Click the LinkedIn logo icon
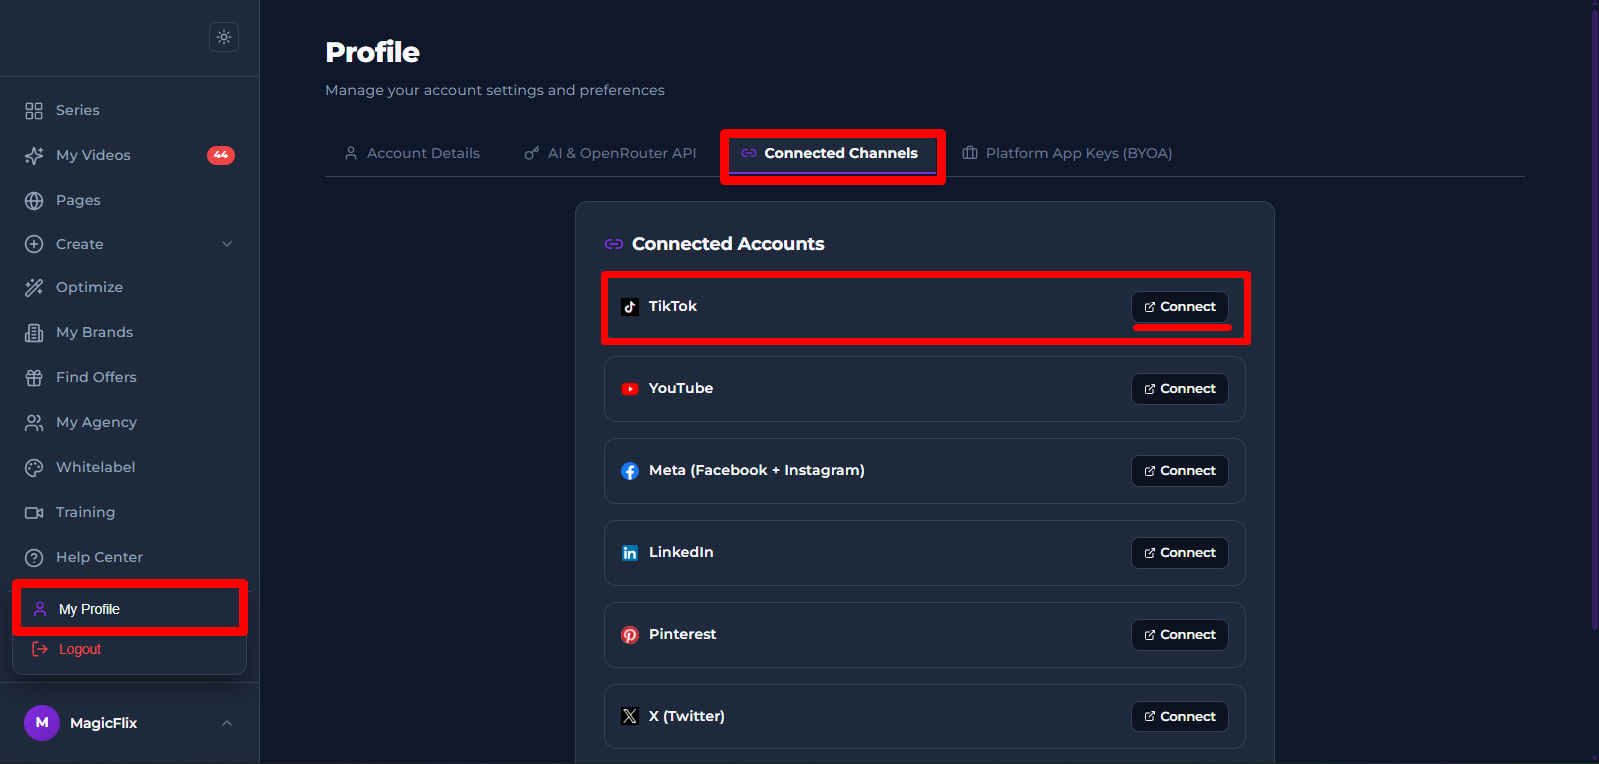 (630, 553)
